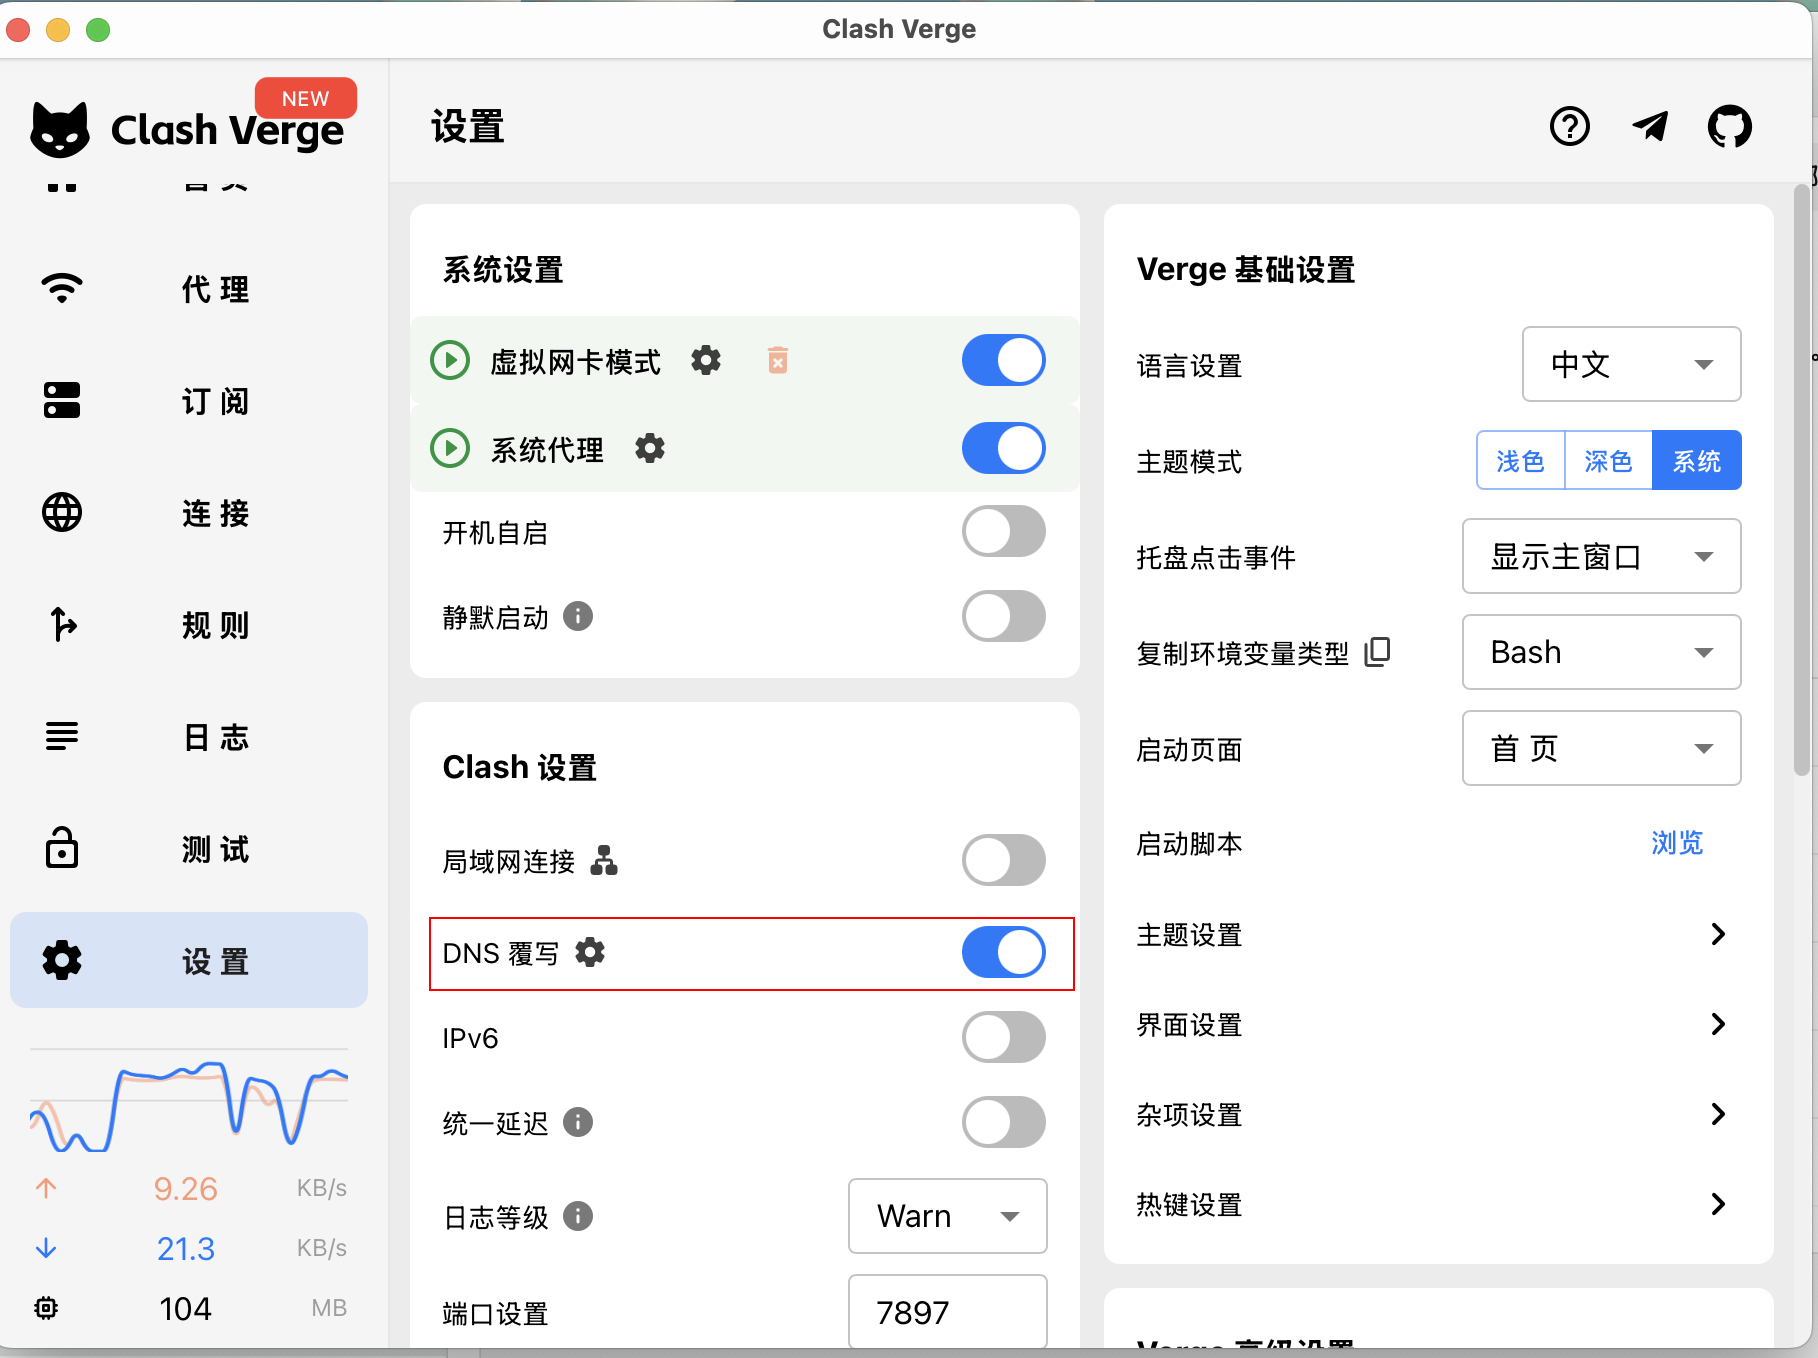Viewport: 1818px width, 1358px height.
Task: Click the settings page vertical scrollbar
Action: (x=1802, y=480)
